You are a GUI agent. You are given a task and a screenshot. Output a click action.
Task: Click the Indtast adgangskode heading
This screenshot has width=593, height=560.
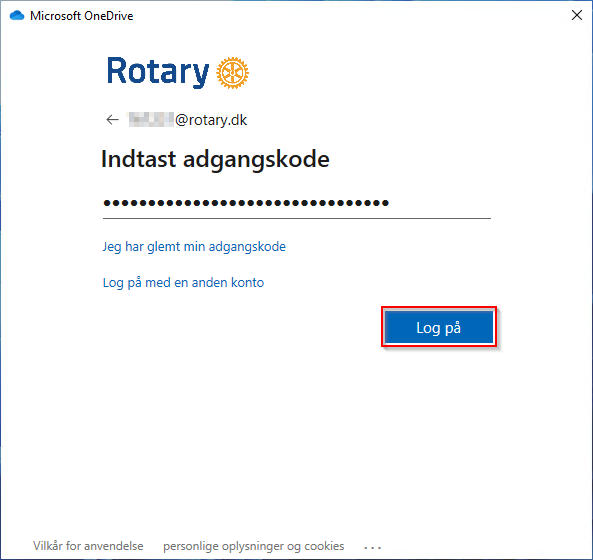215,159
